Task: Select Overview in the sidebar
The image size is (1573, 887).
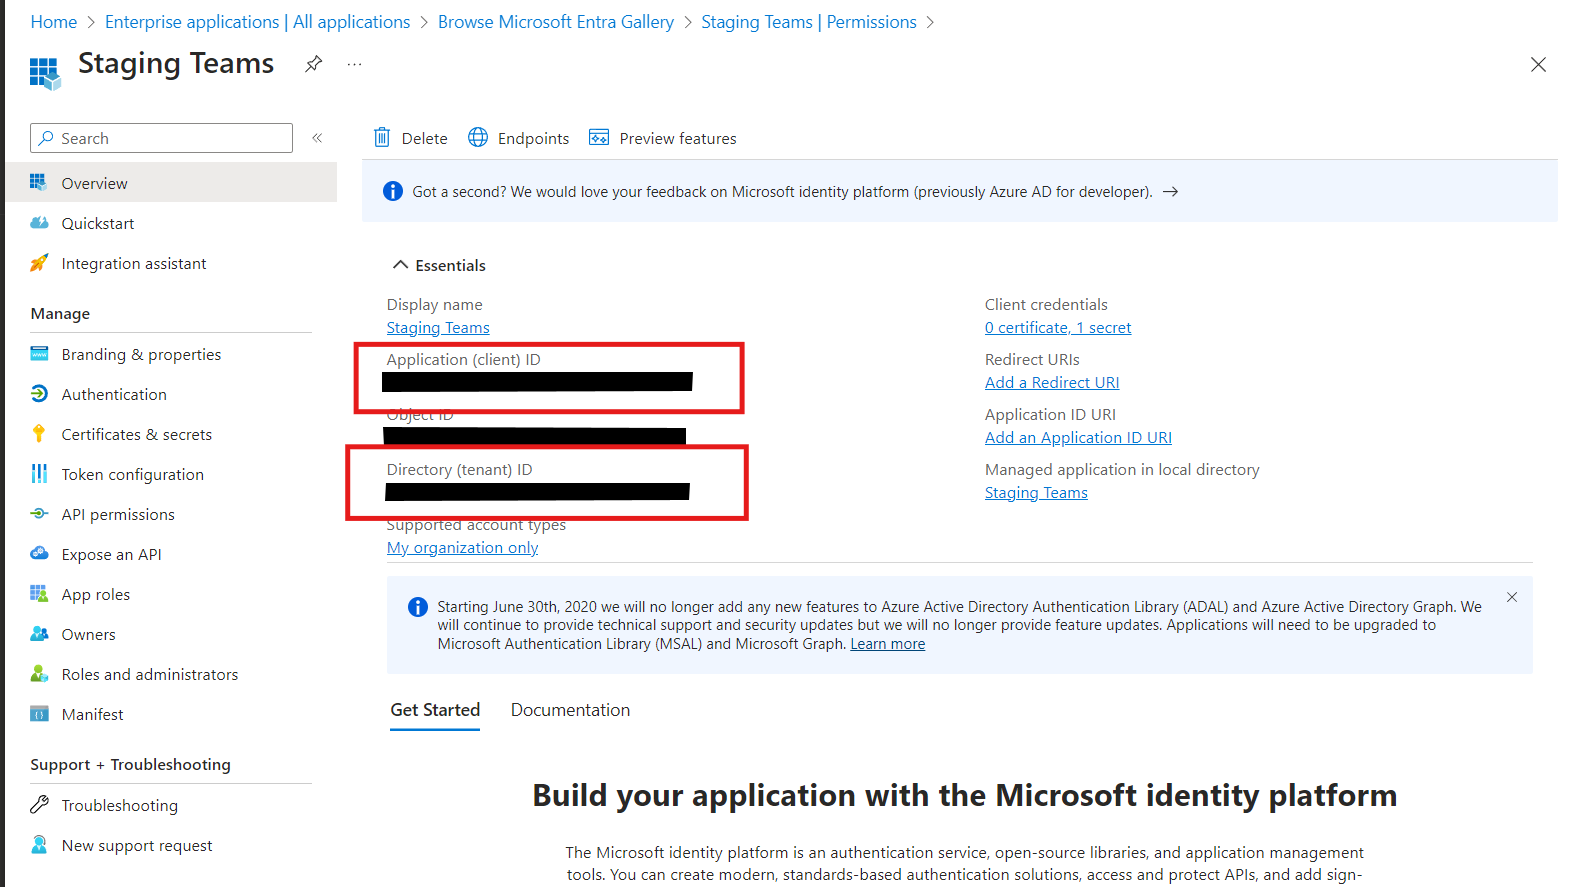Action: [171, 183]
